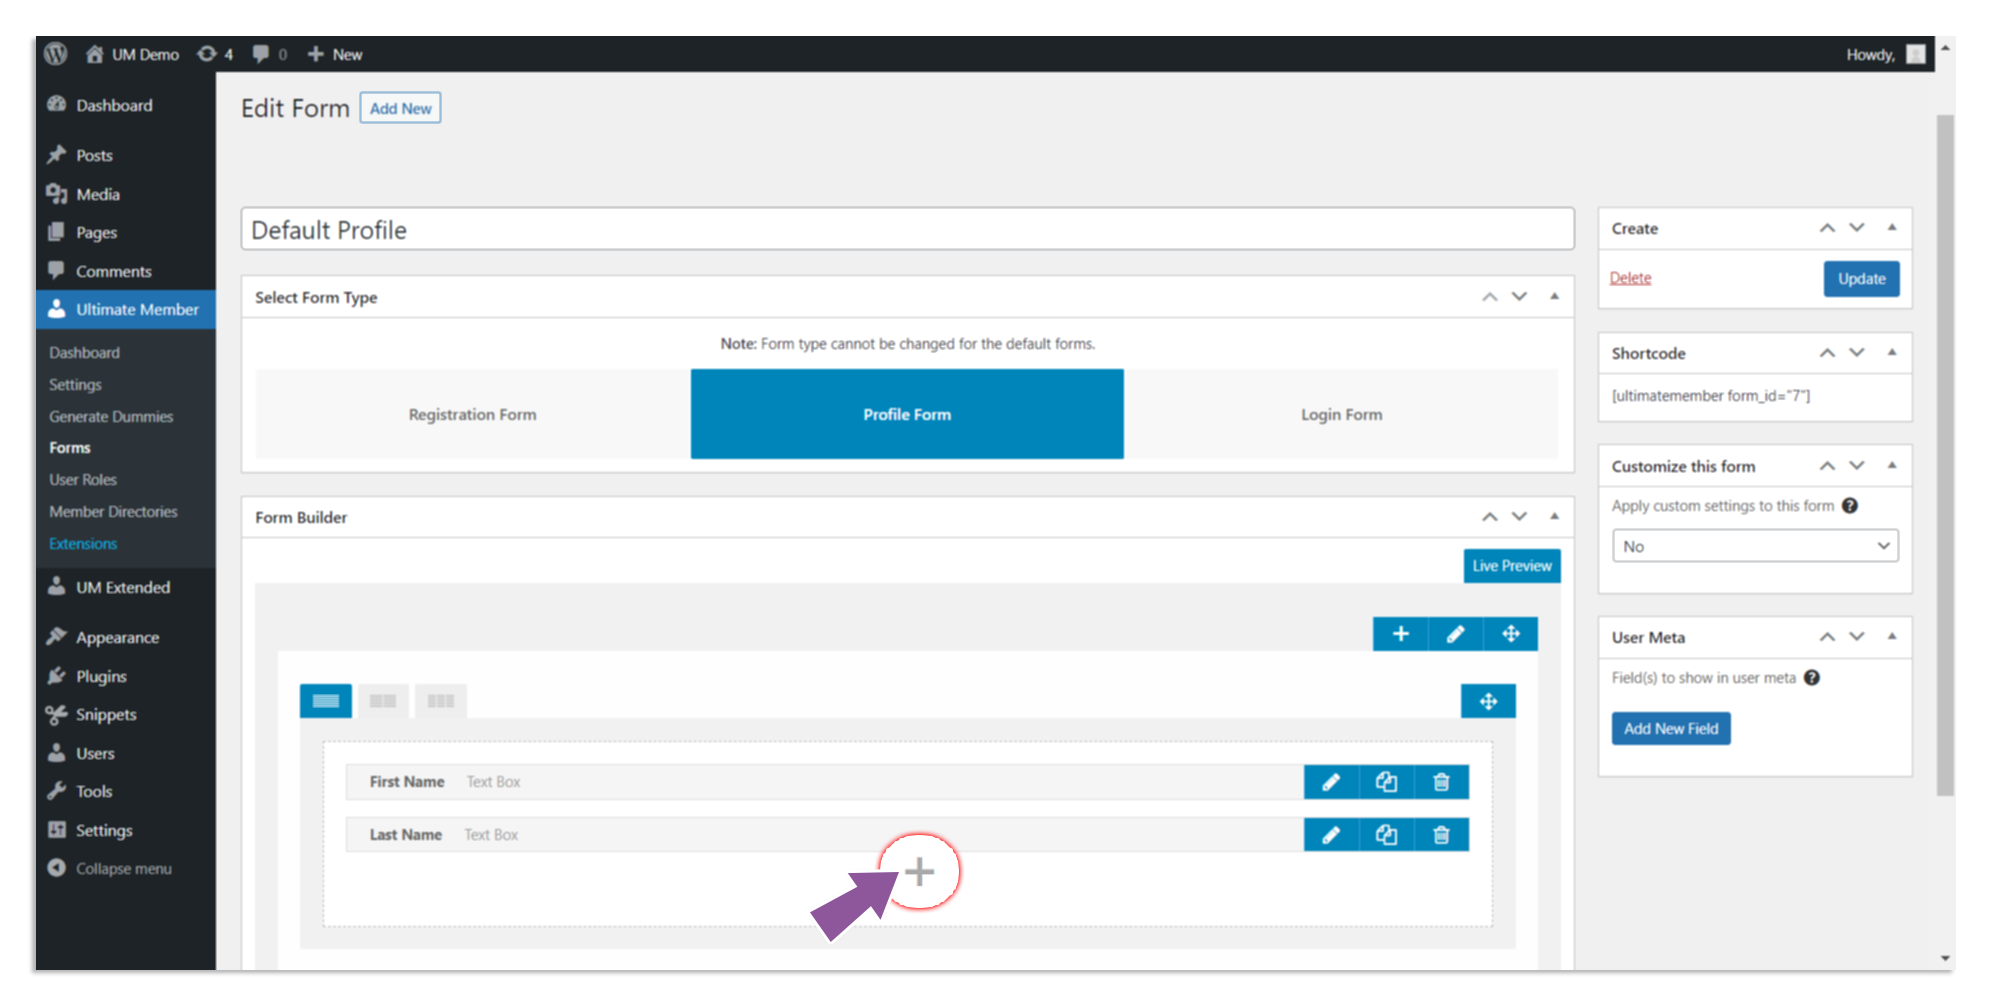Select the Profile Form type tab
The height and width of the screenshot is (1006, 1992).
tap(907, 414)
